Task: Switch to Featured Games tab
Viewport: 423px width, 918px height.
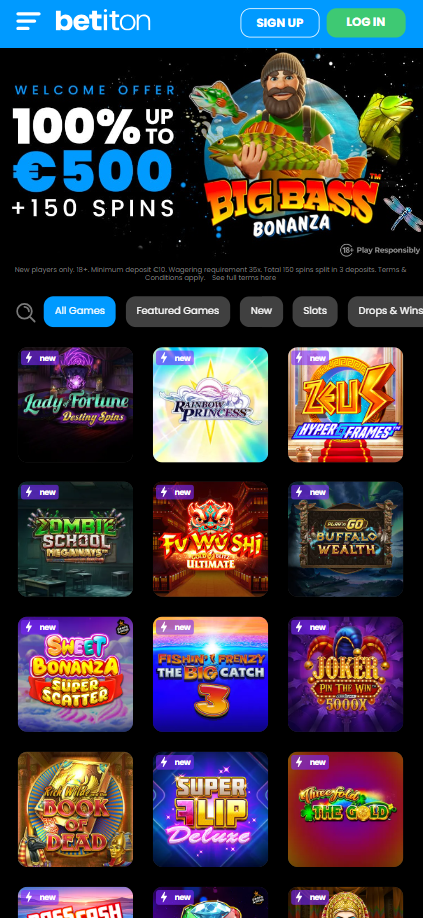Action: [178, 311]
